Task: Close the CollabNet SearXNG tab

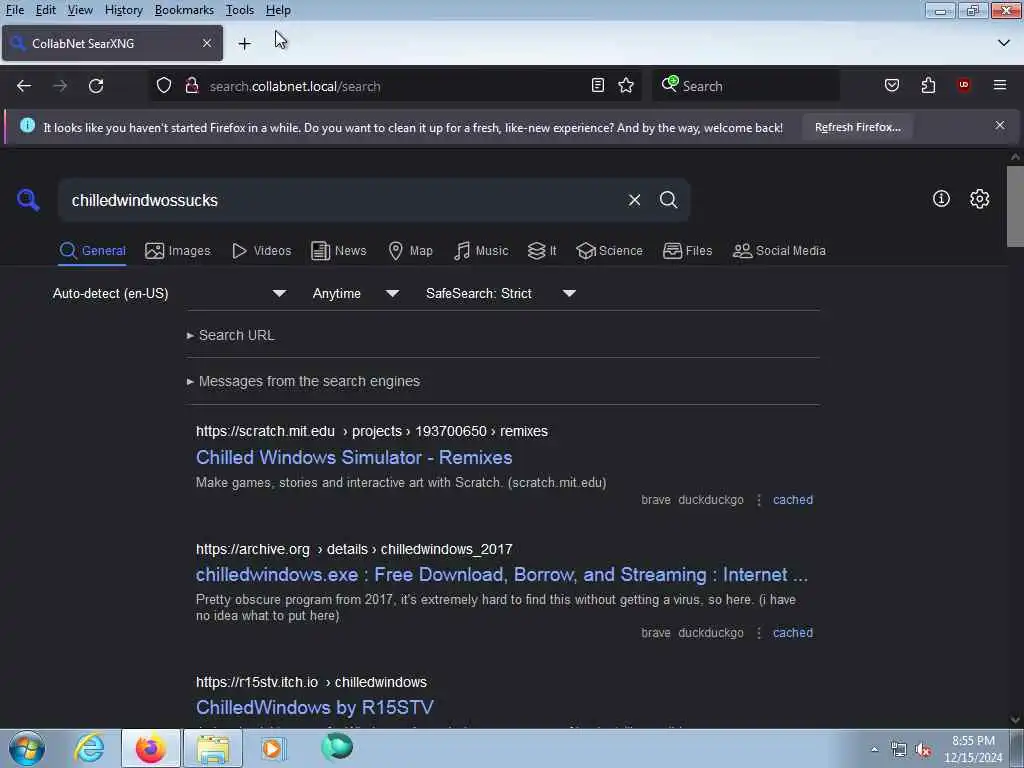Action: coord(207,43)
